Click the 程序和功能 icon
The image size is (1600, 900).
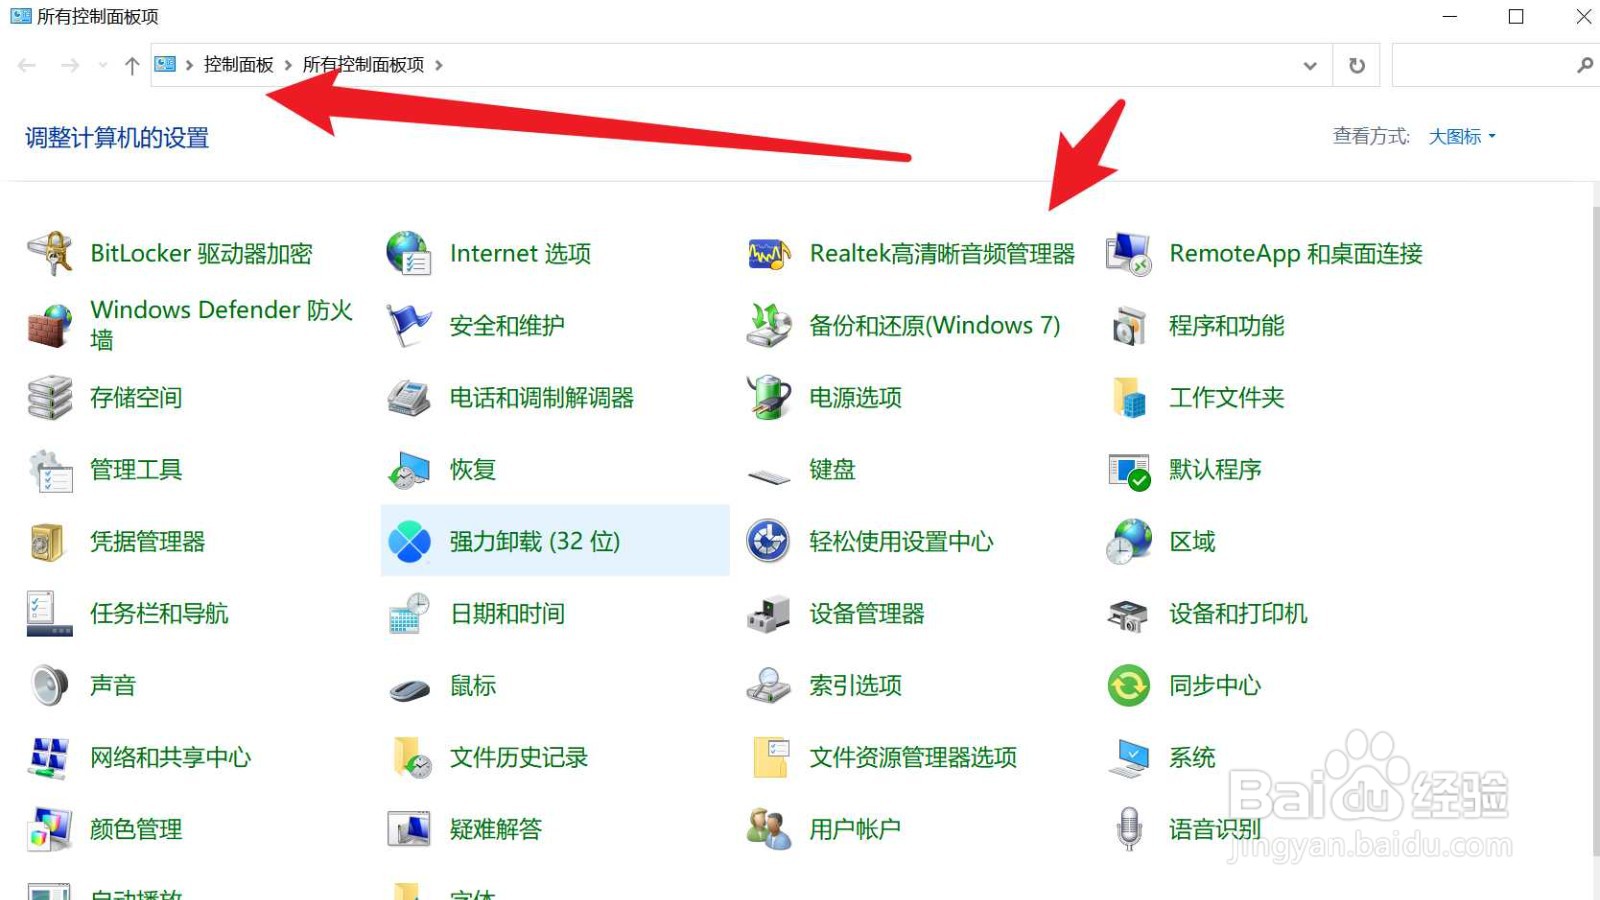coord(1129,325)
